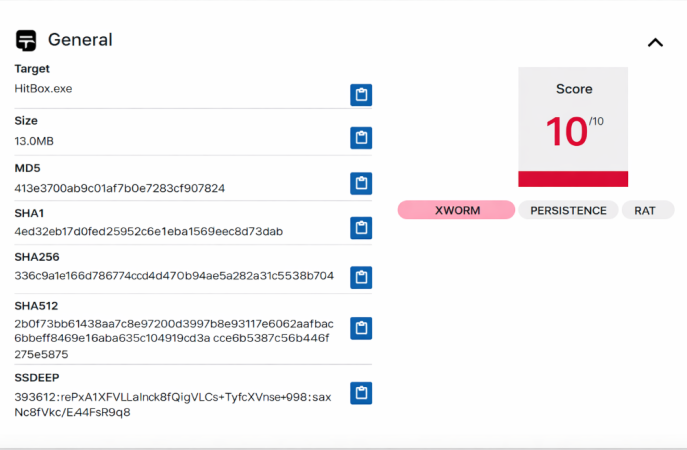Select the XWORM tag

point(456,210)
